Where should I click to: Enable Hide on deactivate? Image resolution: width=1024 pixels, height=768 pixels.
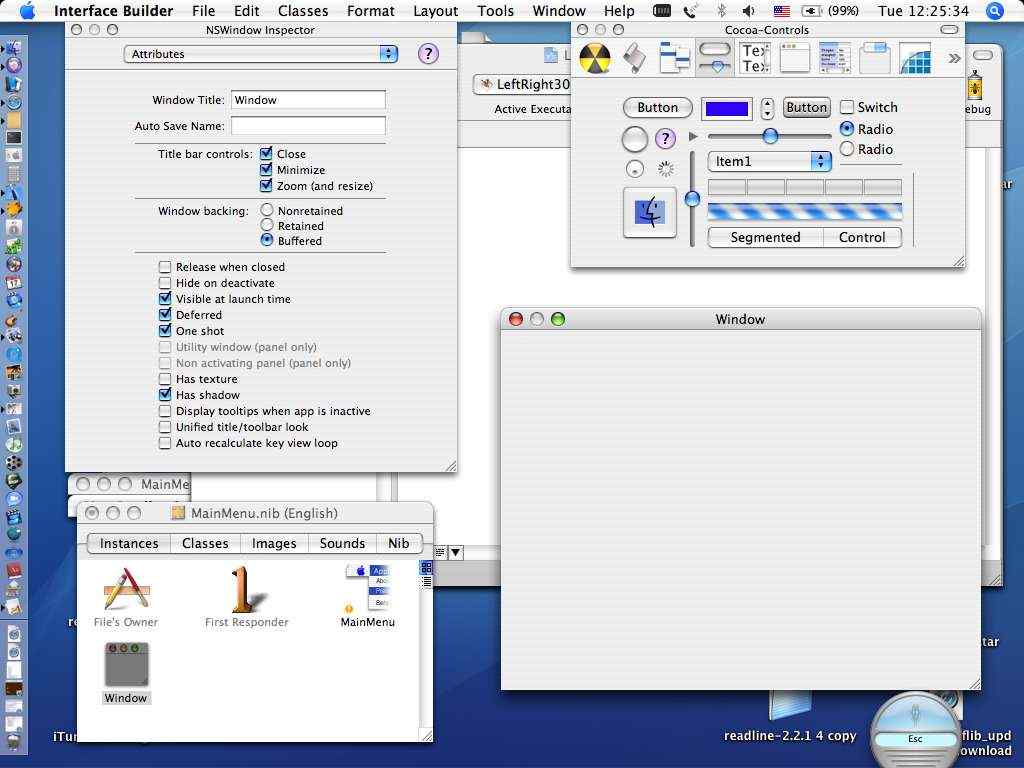pos(165,283)
